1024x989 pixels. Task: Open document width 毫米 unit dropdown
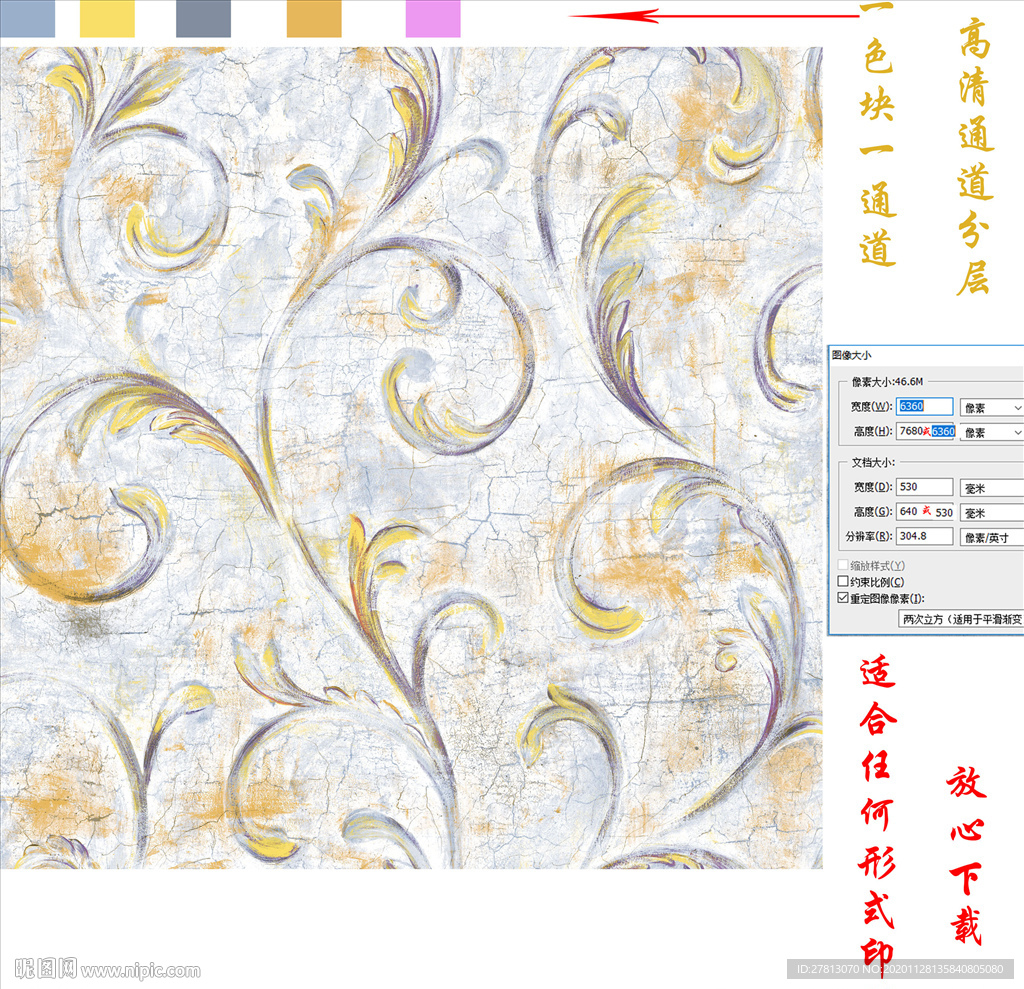point(991,488)
